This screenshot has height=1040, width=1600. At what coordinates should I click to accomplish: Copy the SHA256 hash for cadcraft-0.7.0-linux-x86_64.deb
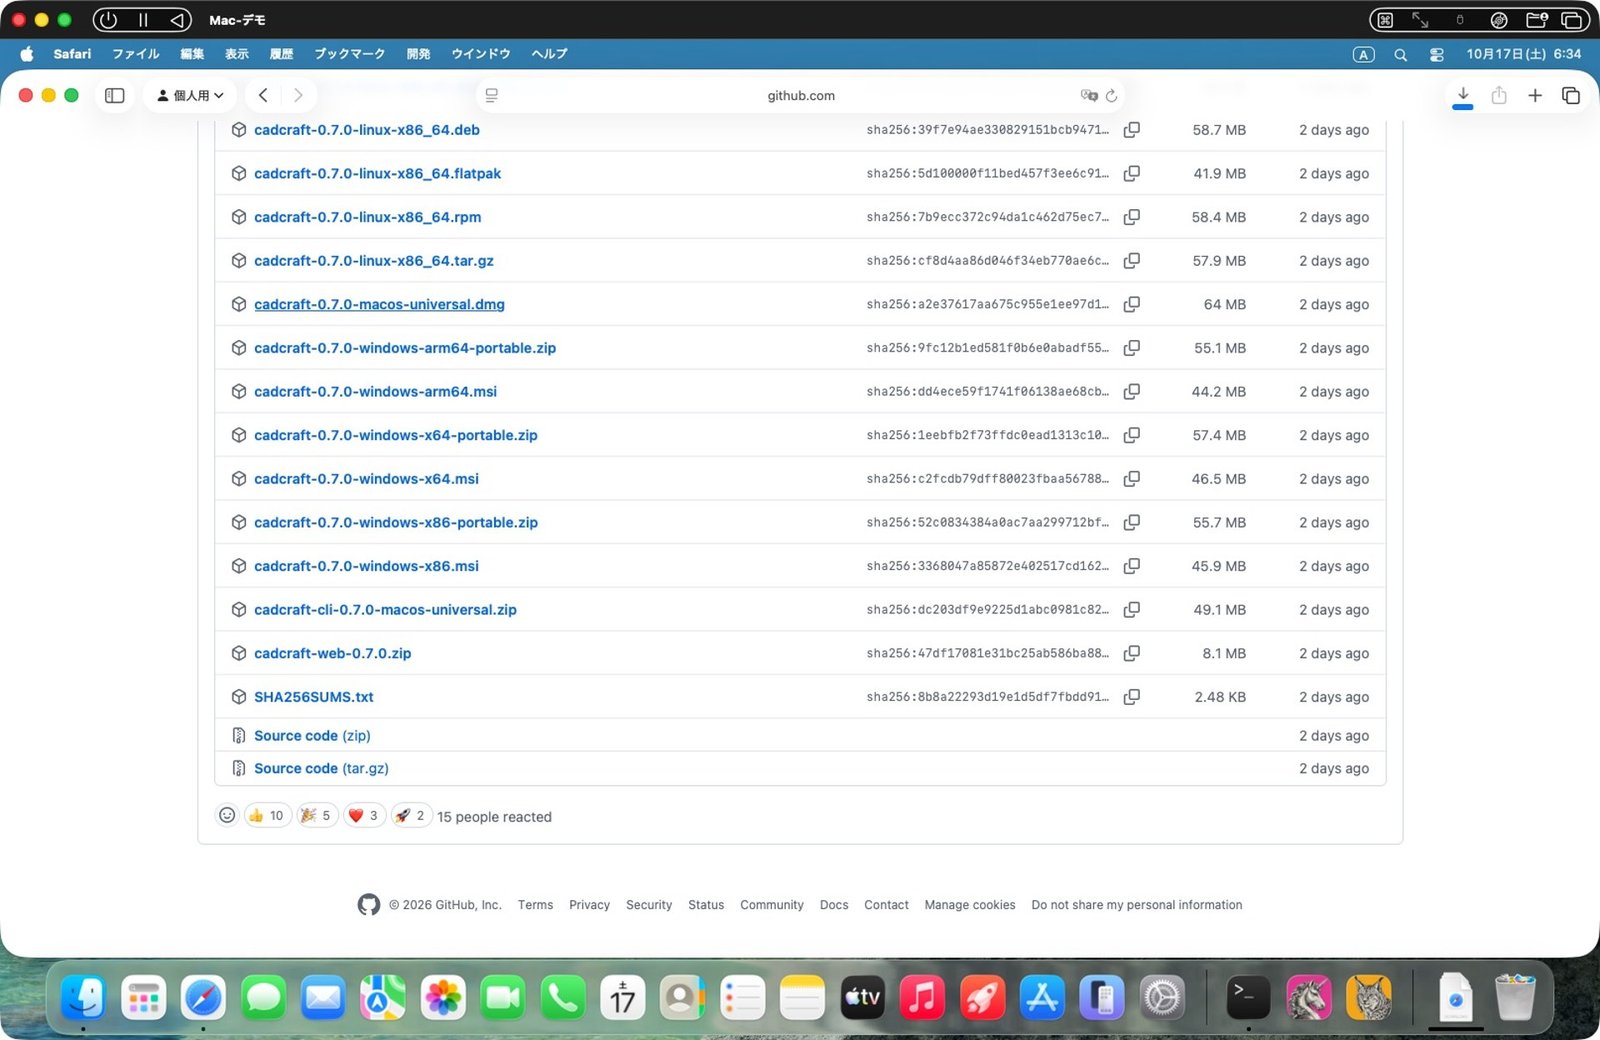click(1131, 130)
